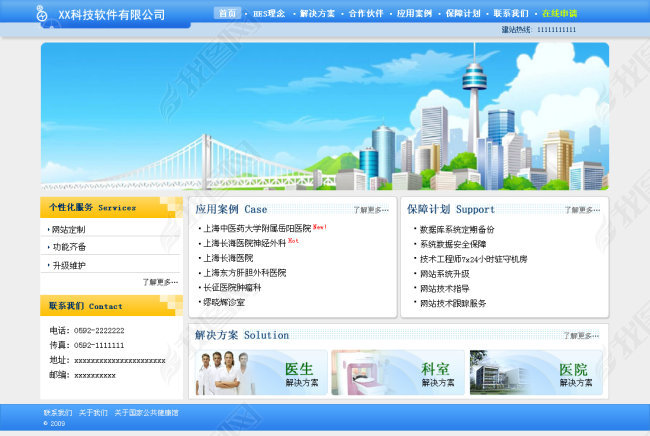The width and height of the screenshot is (650, 436).
Task: Click 了解更多 in the 保障计划 Support panel
Action: pyautogui.click(x=582, y=210)
